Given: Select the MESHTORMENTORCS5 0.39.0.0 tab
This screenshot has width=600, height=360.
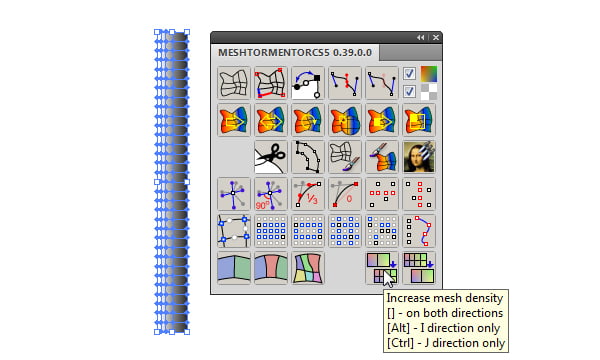Looking at the screenshot, I should click(295, 52).
